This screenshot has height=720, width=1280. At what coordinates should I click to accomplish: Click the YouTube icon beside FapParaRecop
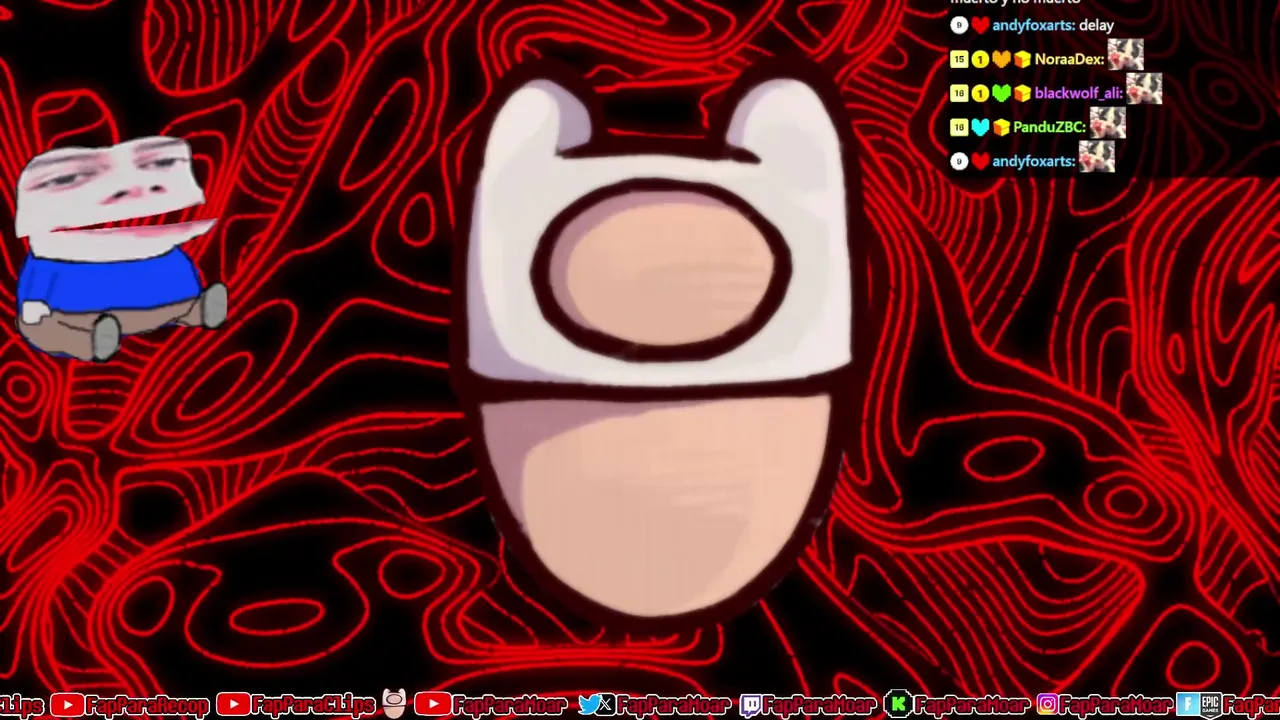66,705
